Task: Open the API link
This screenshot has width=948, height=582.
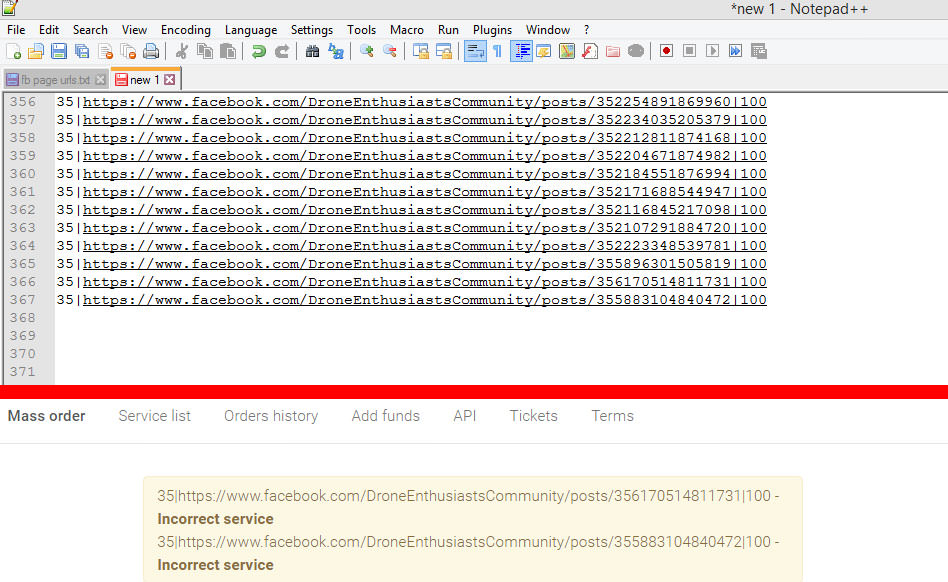Action: [465, 416]
